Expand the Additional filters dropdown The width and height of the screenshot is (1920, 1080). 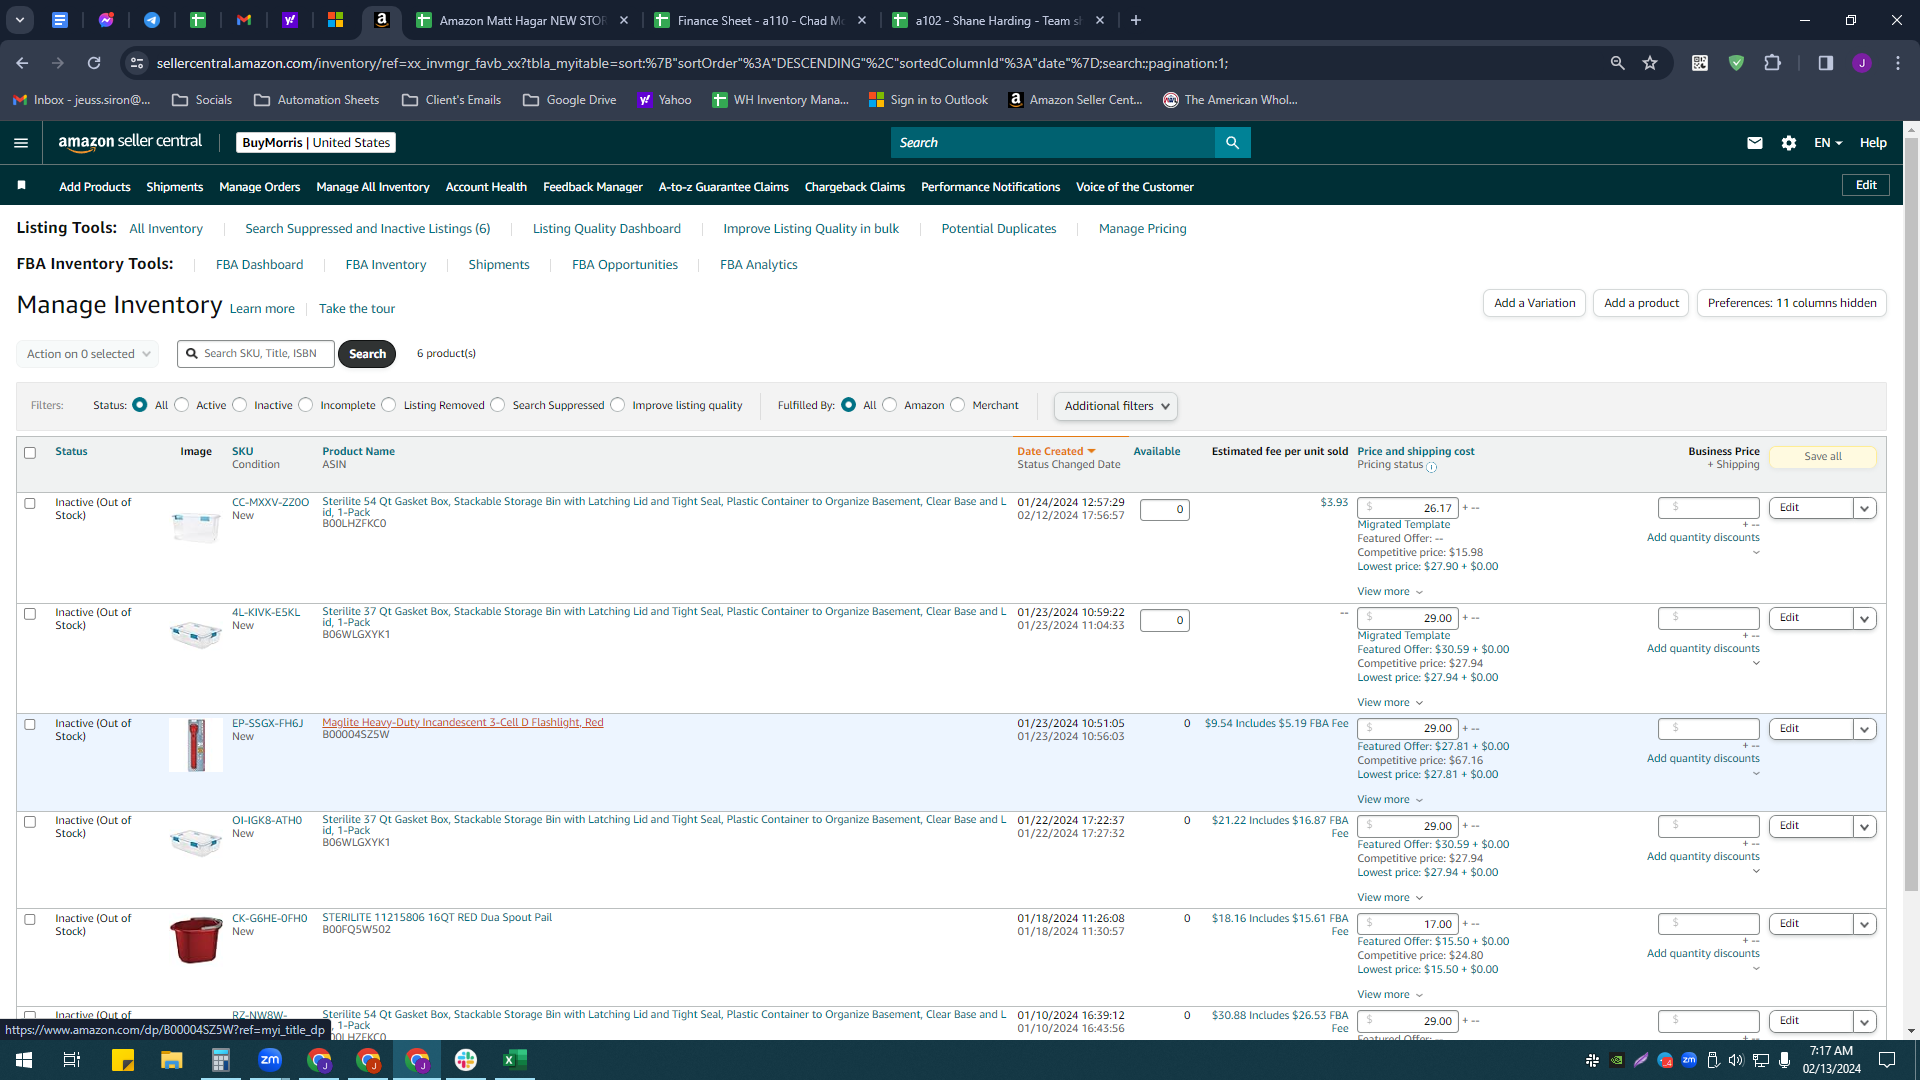click(1116, 406)
